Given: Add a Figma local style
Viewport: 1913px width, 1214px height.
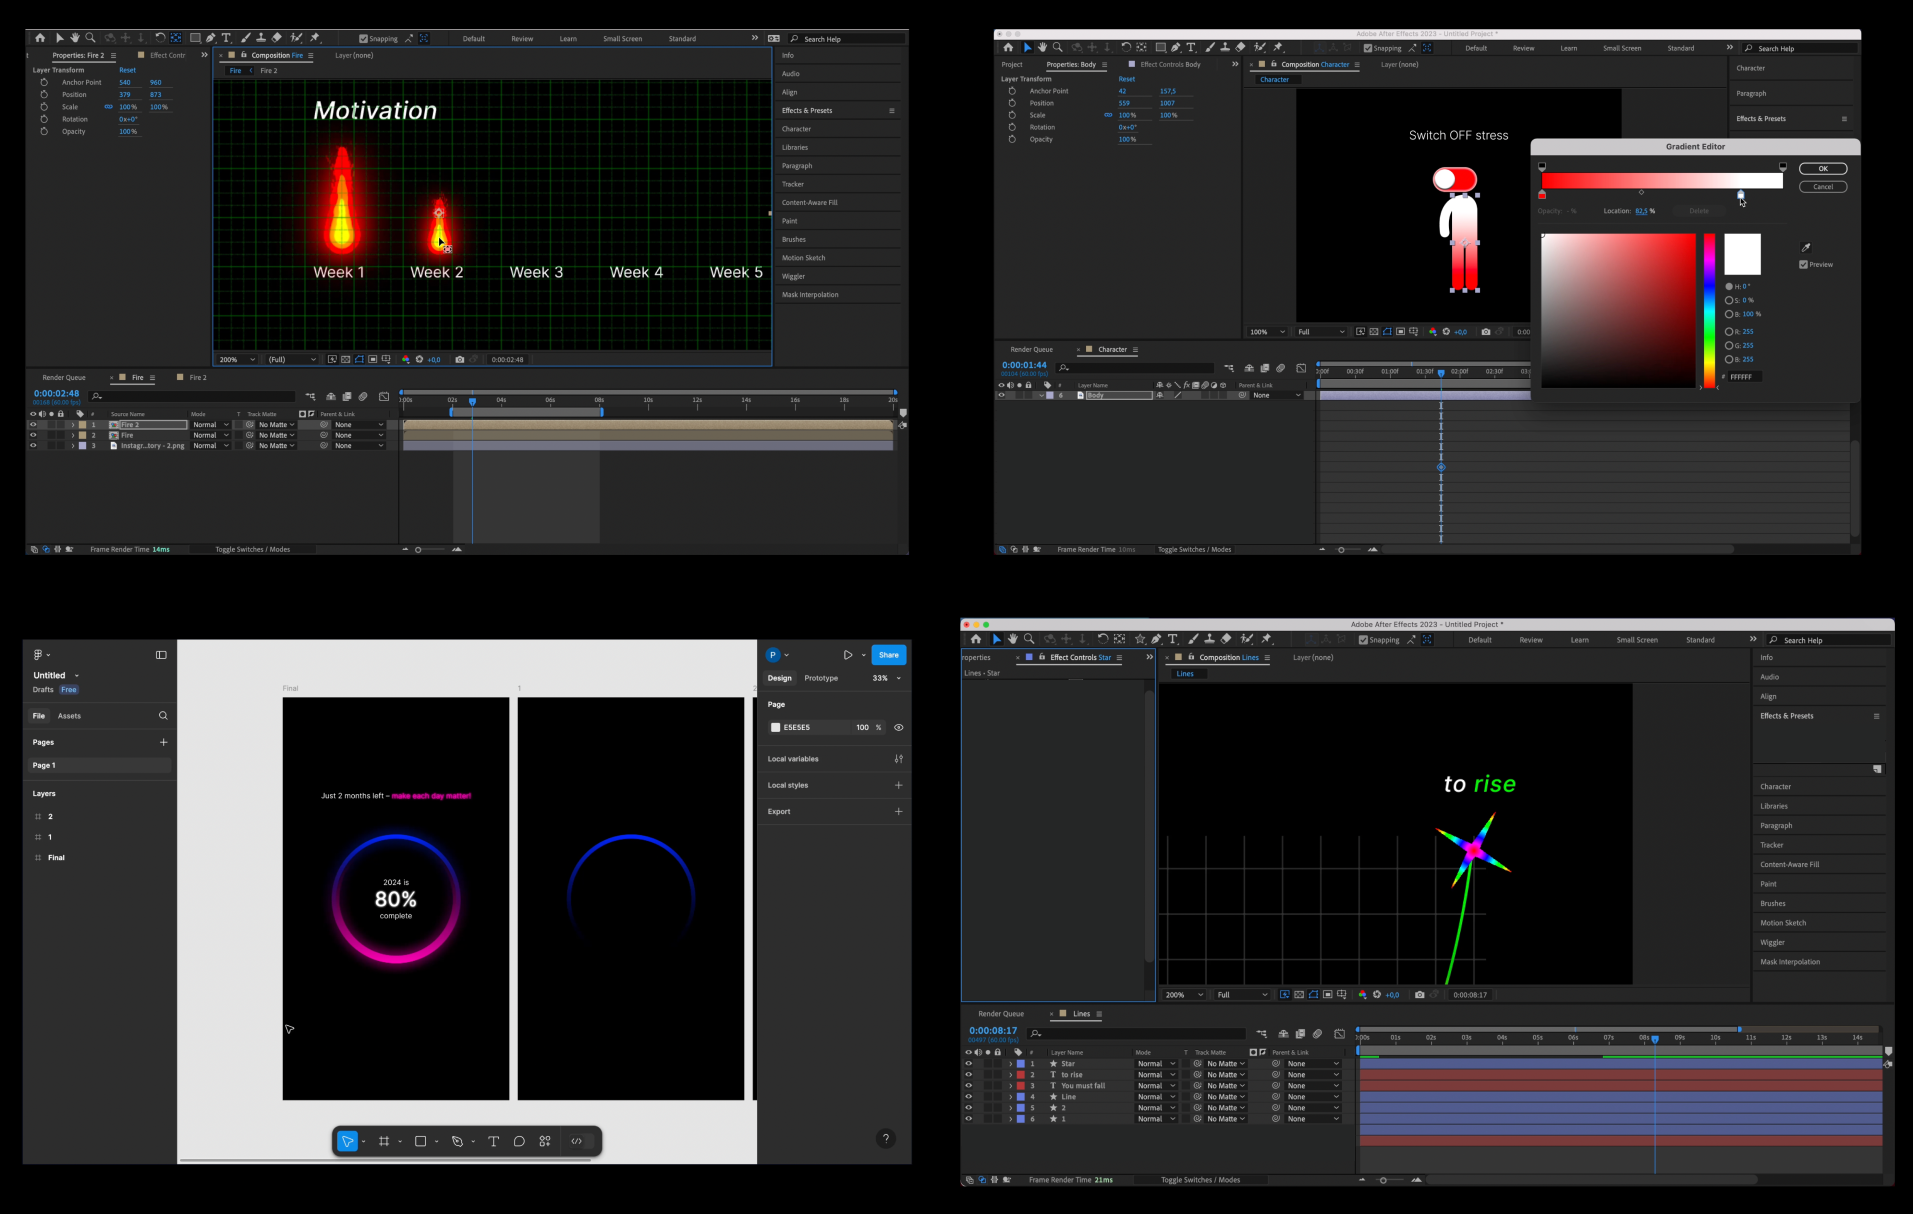Looking at the screenshot, I should tap(898, 785).
